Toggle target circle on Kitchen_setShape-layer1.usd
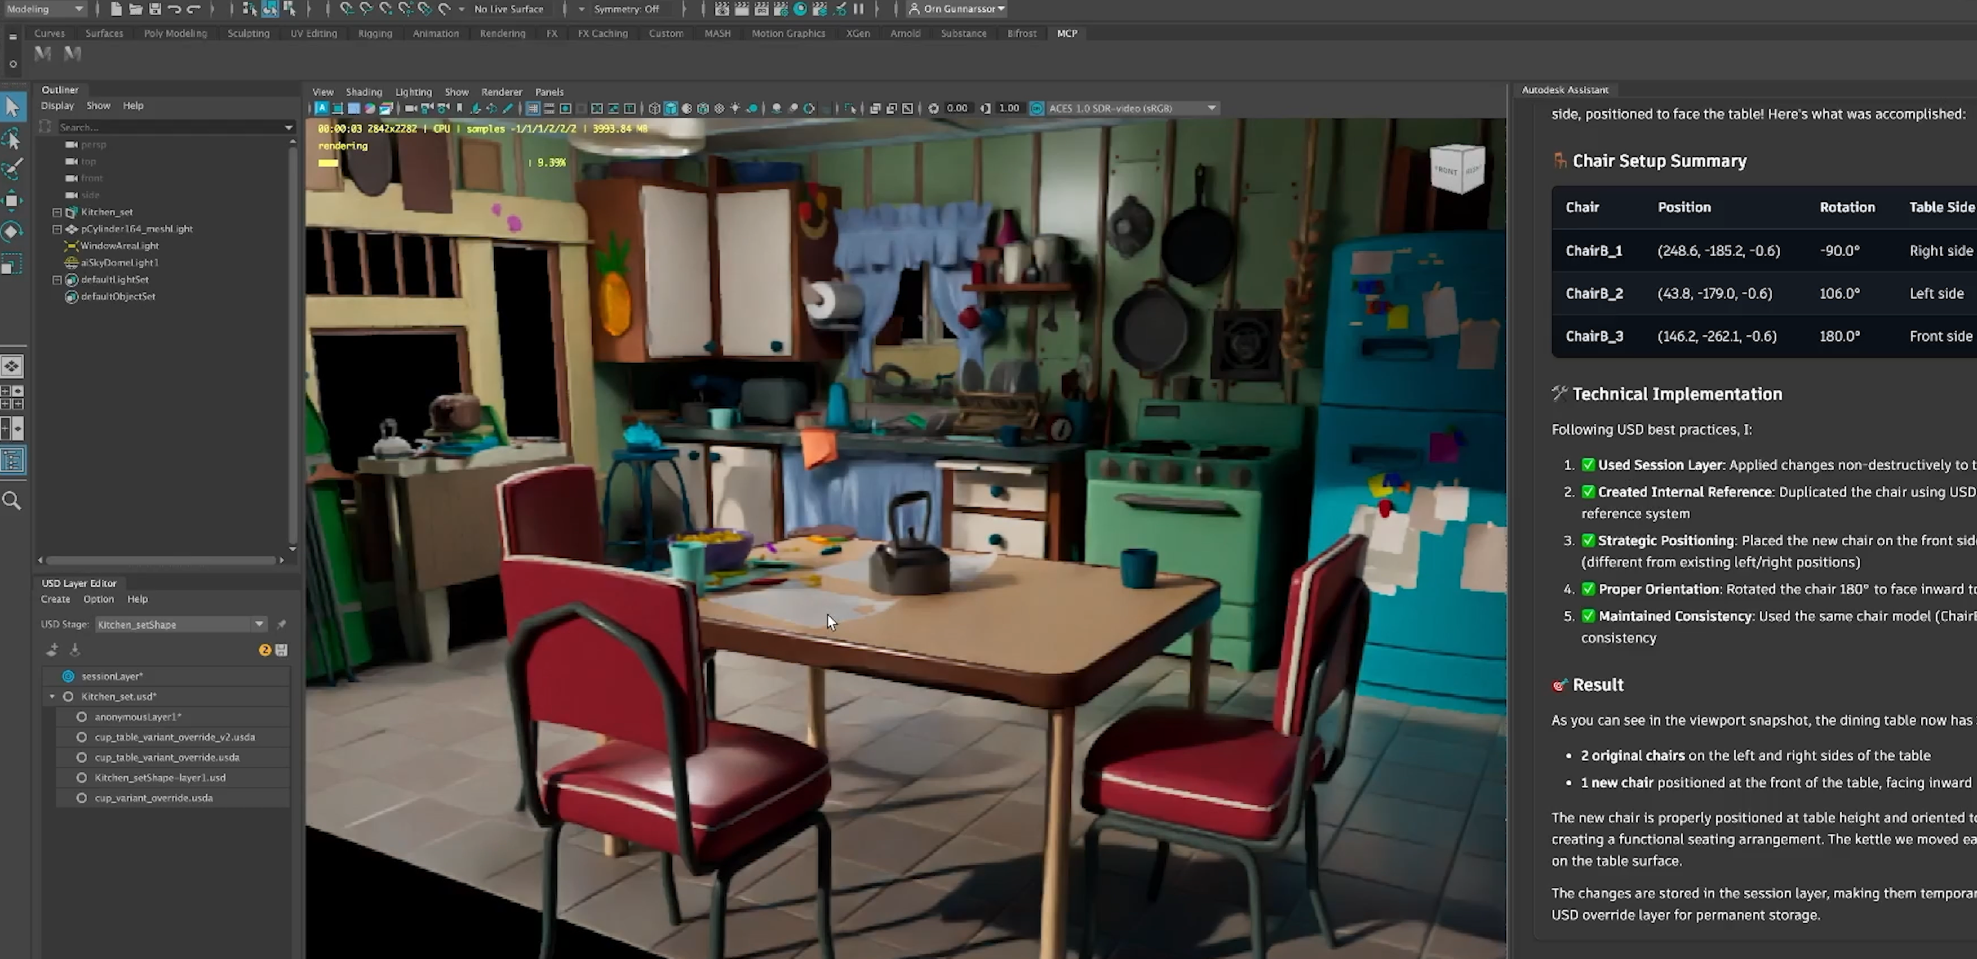The image size is (1977, 959). [82, 777]
